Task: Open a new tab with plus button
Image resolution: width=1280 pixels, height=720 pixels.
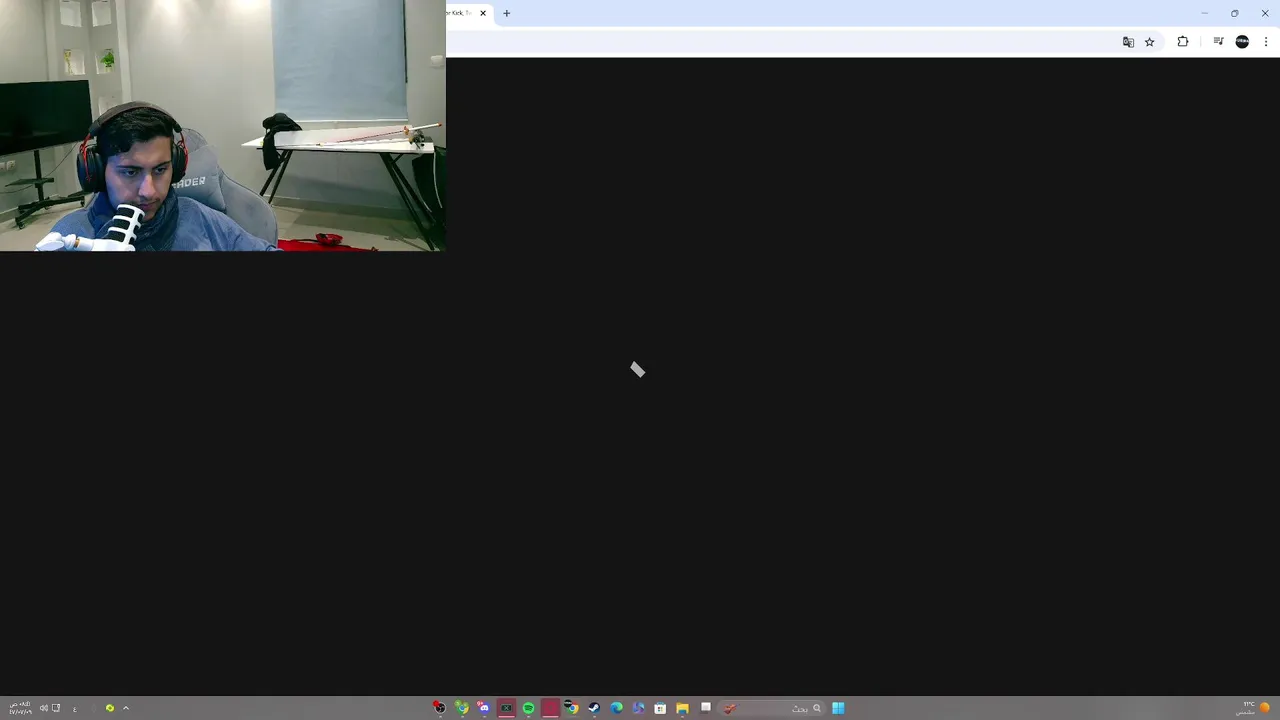Action: click(507, 13)
